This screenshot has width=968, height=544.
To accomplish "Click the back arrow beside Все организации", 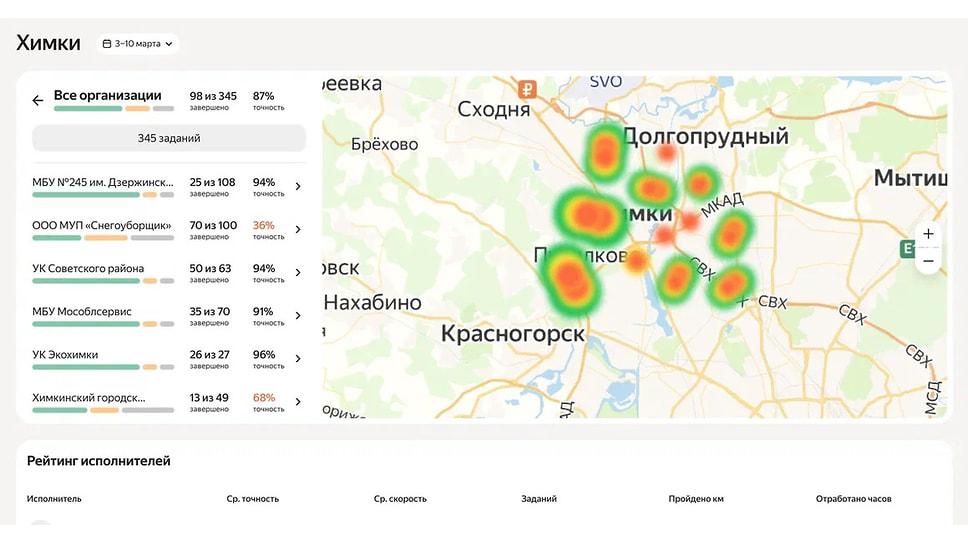I will (x=38, y=101).
